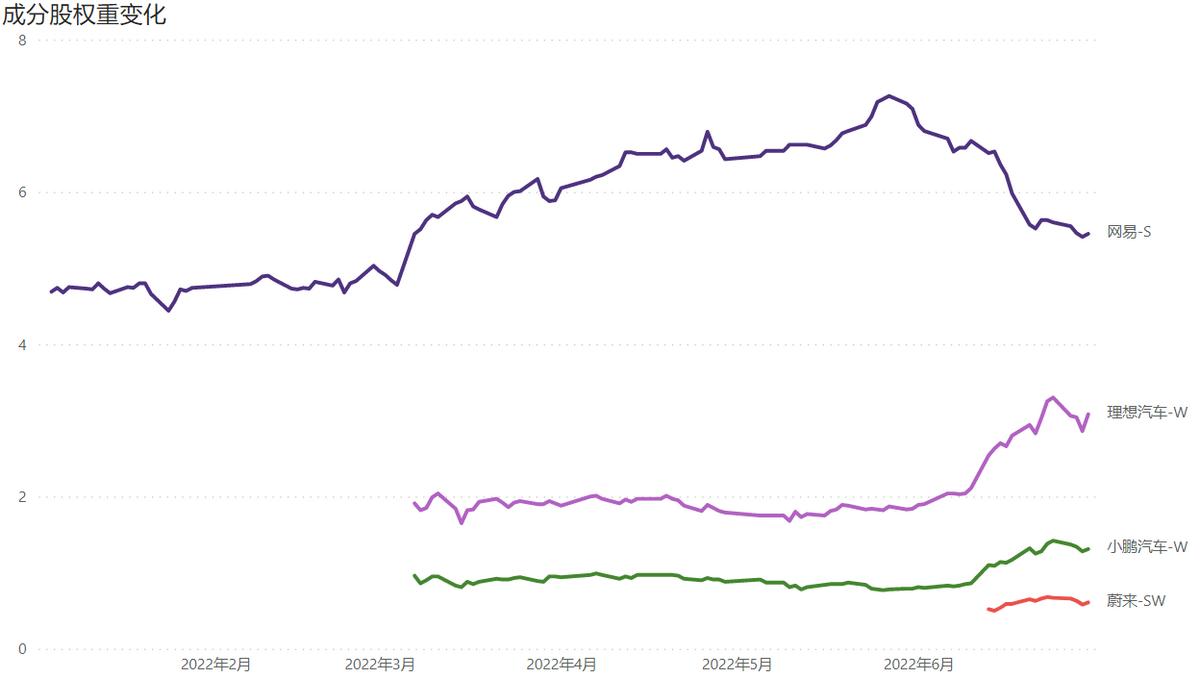Select the 理想汽车-W series label

tap(1147, 412)
